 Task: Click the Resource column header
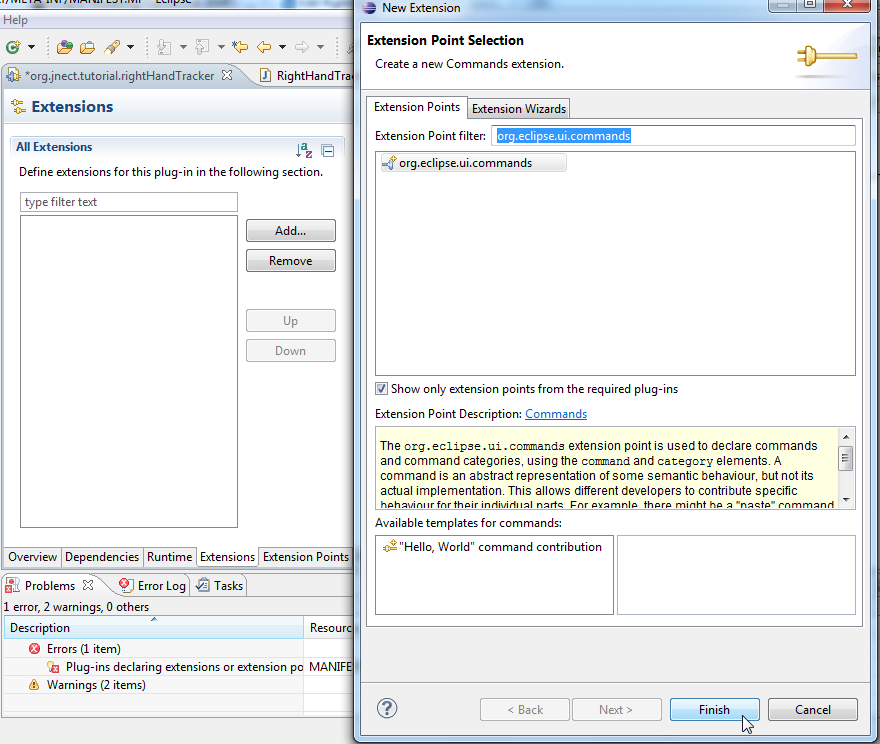[330, 628]
